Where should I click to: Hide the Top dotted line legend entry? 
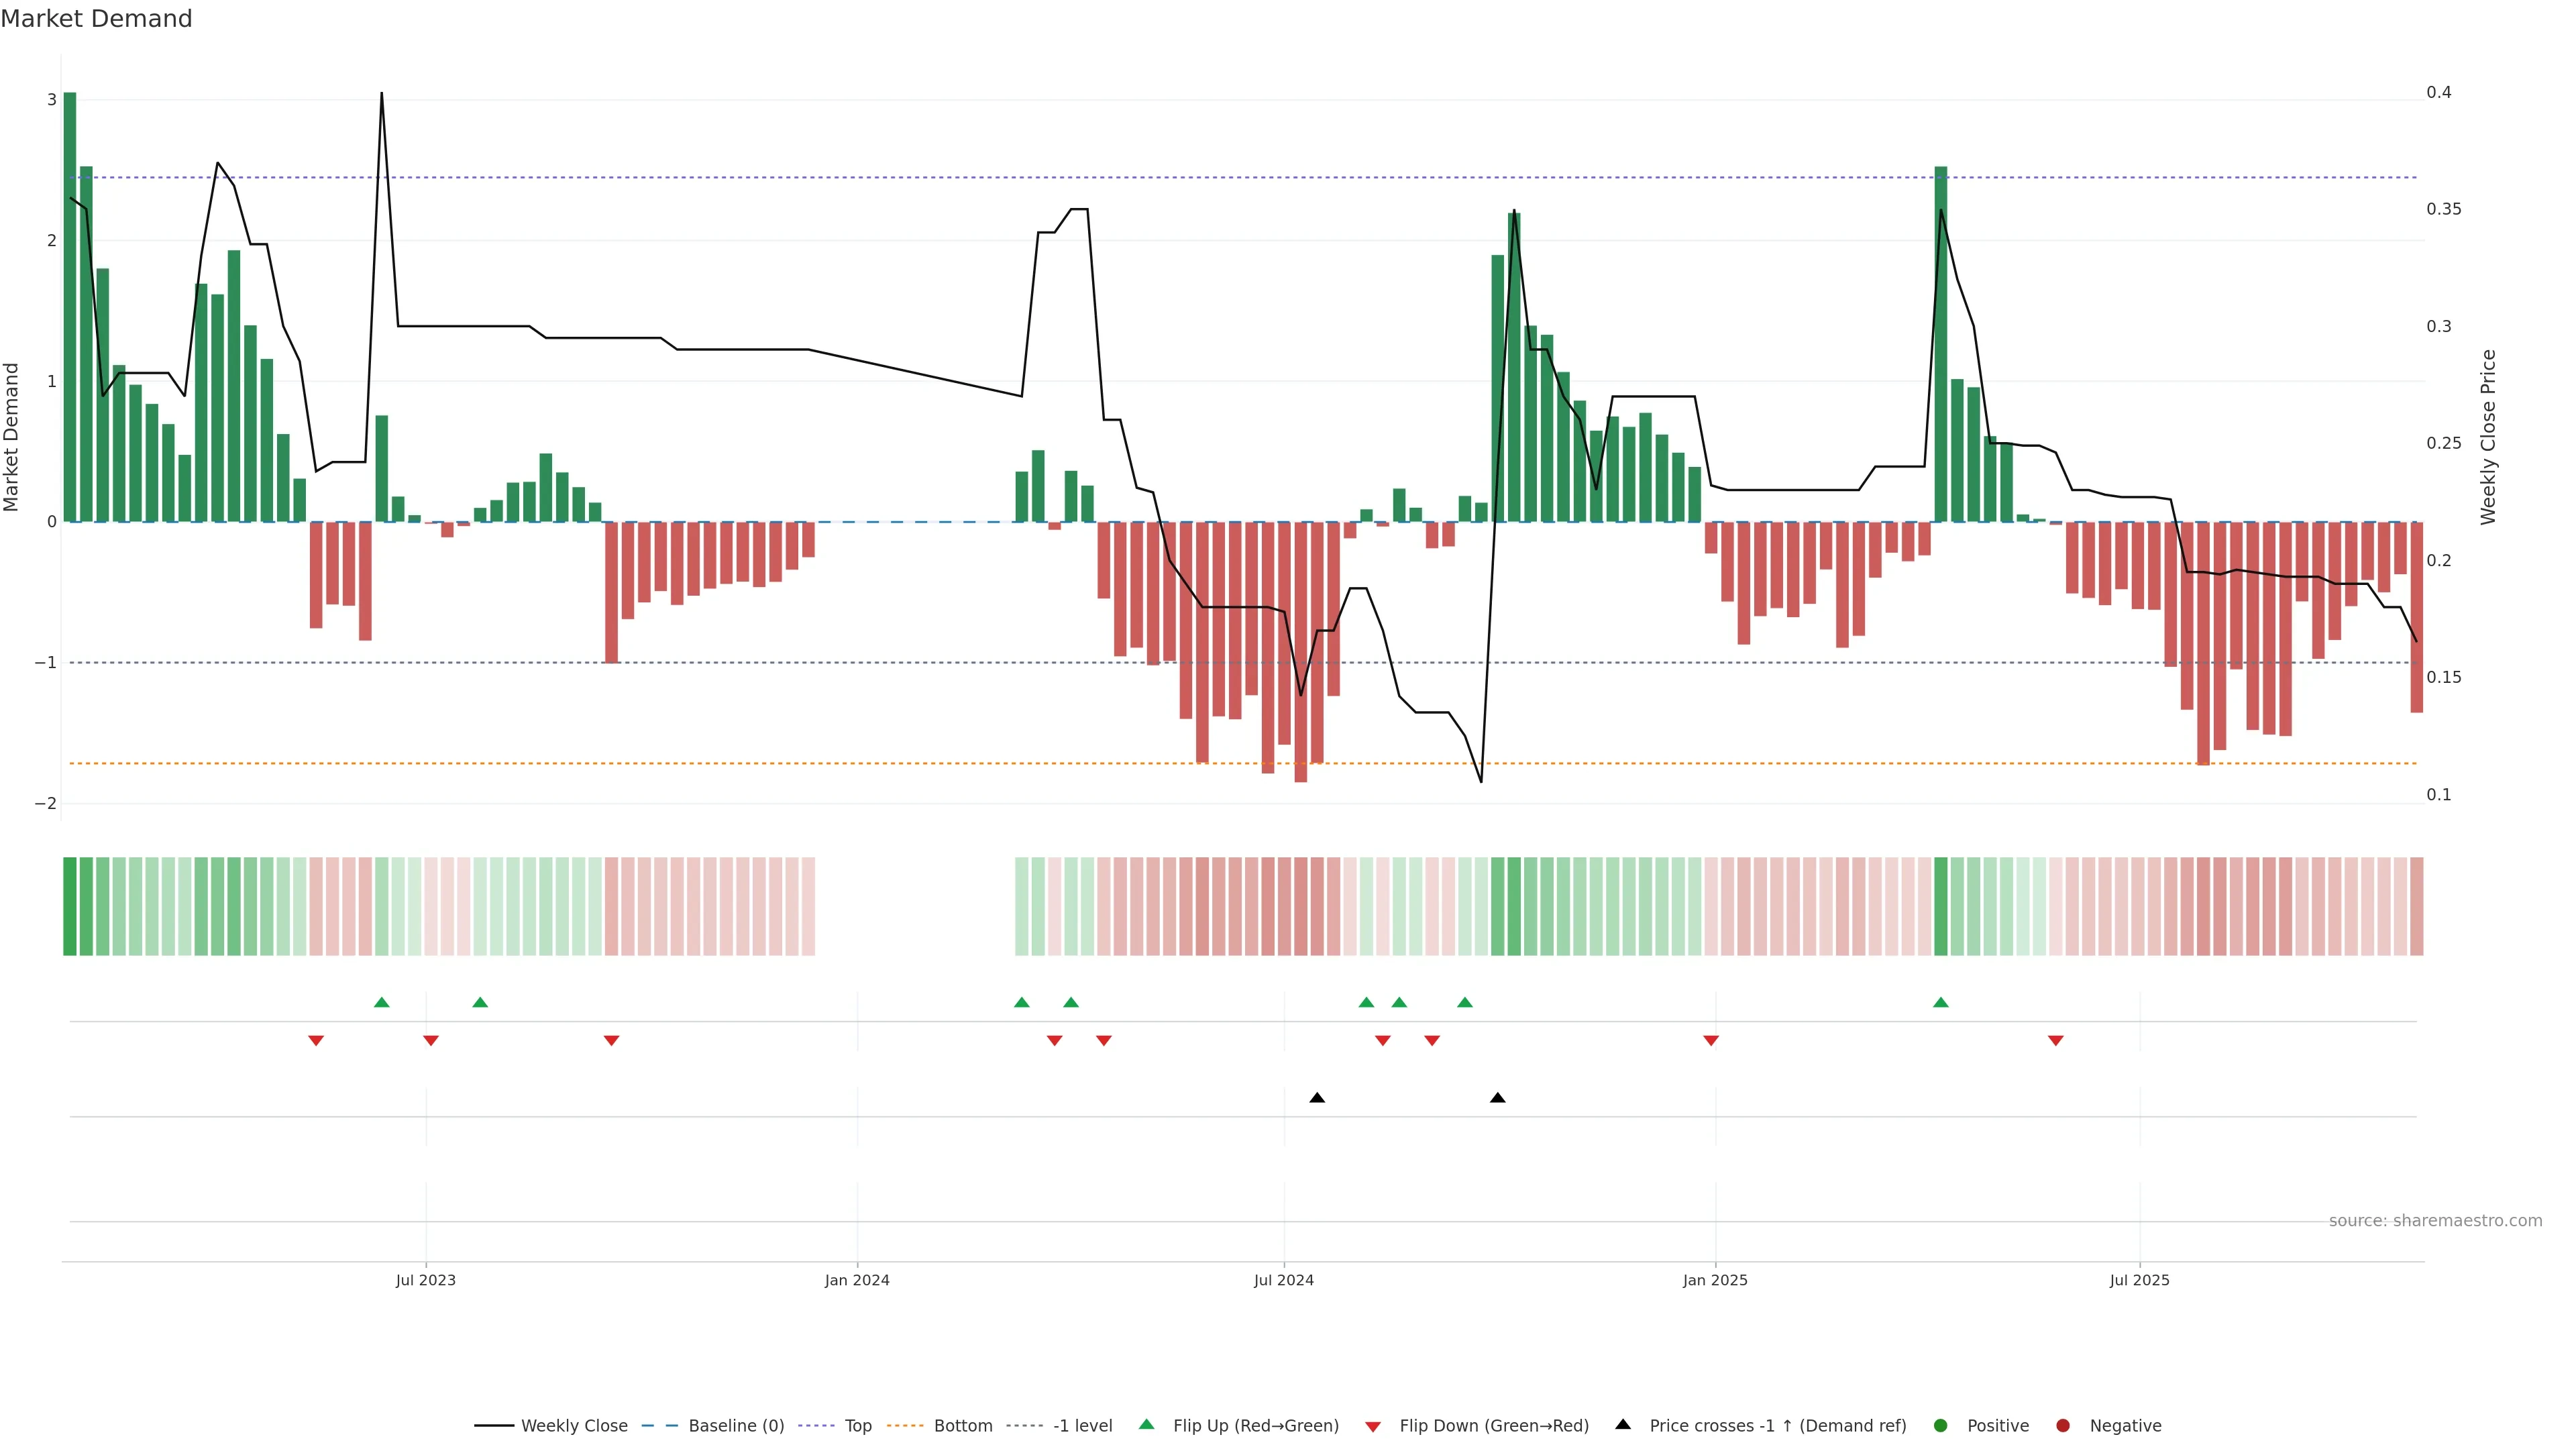pyautogui.click(x=857, y=1426)
